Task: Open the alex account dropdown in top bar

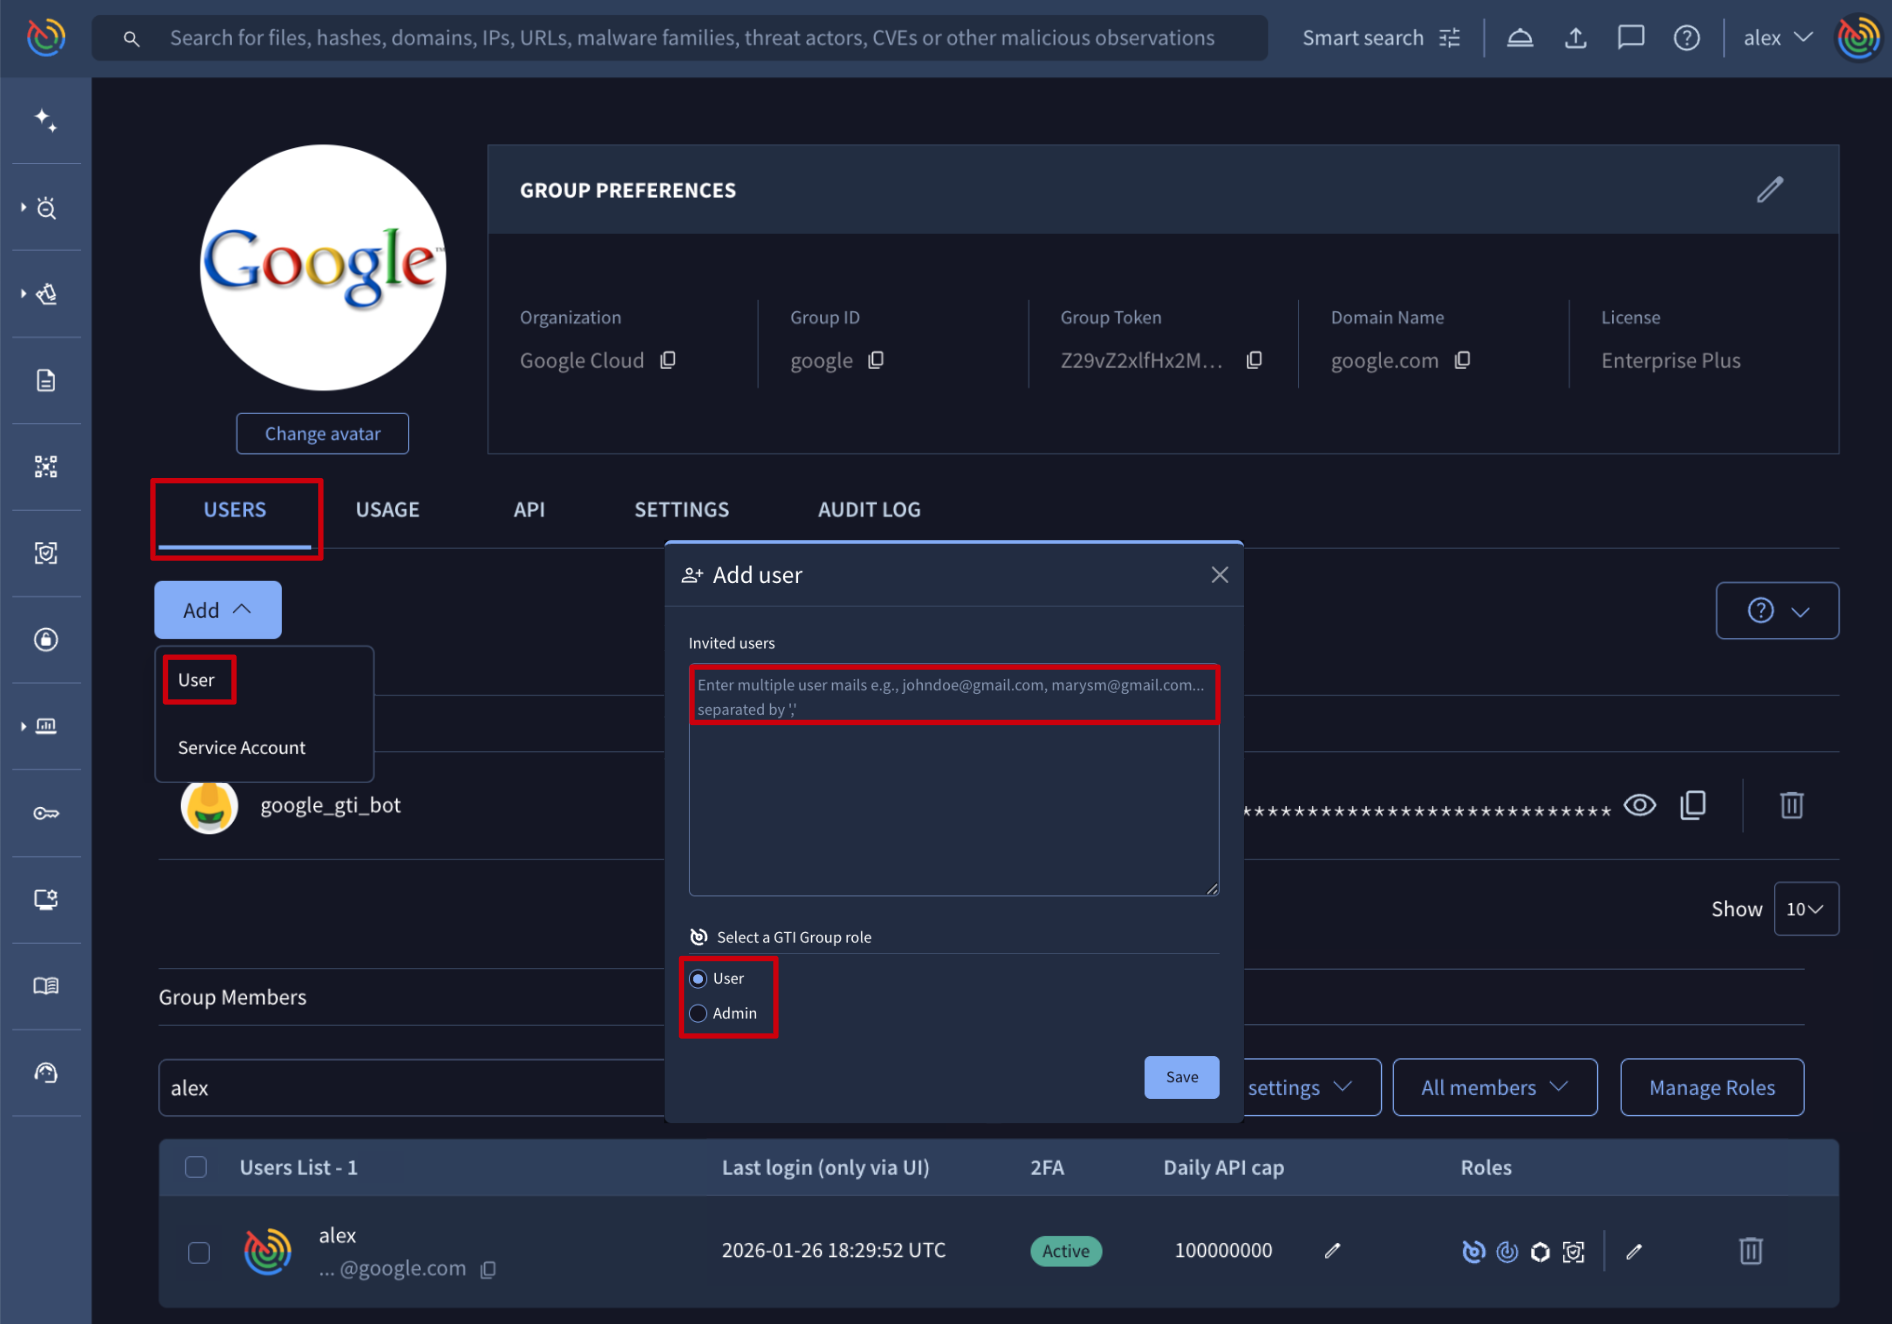Action: tap(1778, 38)
